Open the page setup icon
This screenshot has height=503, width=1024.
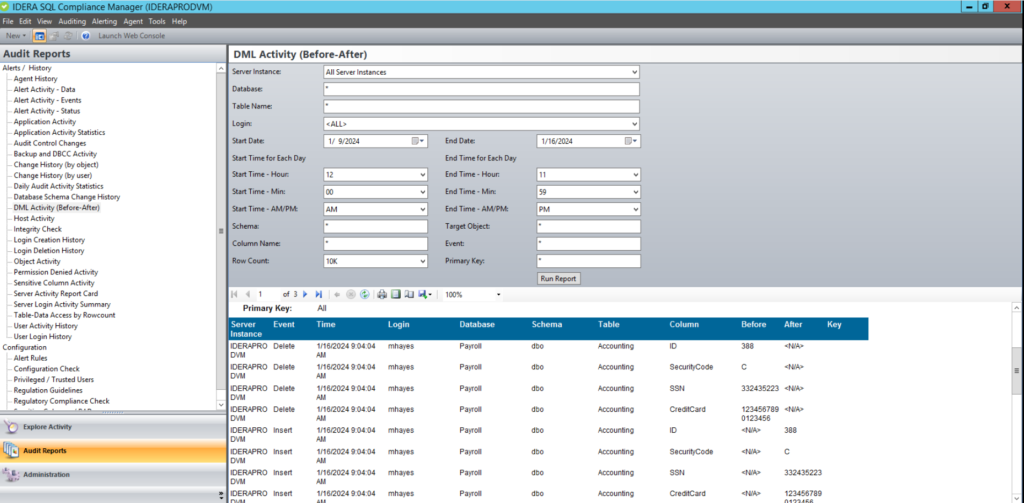tap(409, 295)
